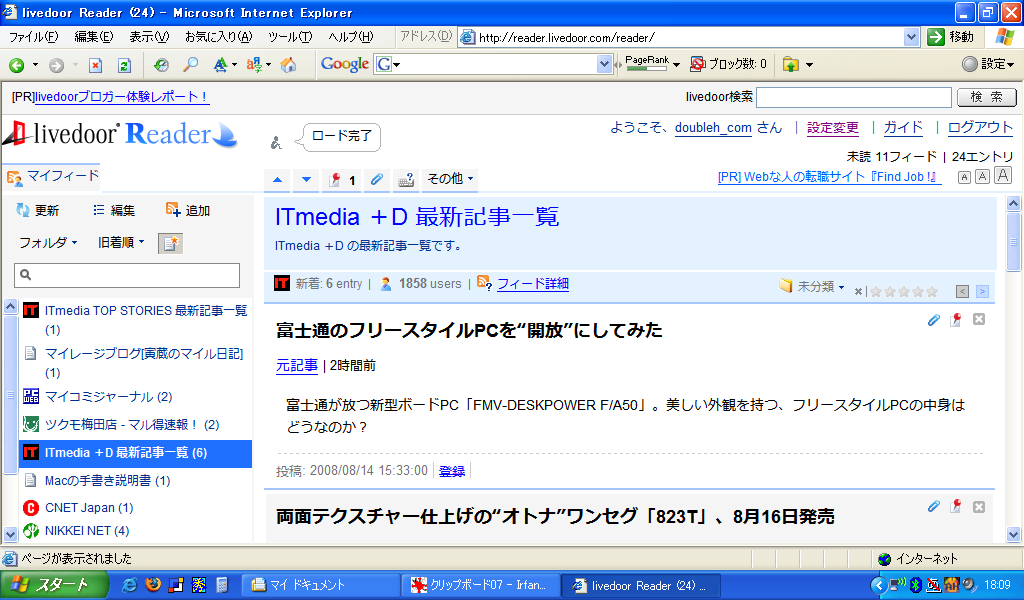Select the CNET Japan (1) feed
Image resolution: width=1024 pixels, height=600 pixels.
(88, 507)
